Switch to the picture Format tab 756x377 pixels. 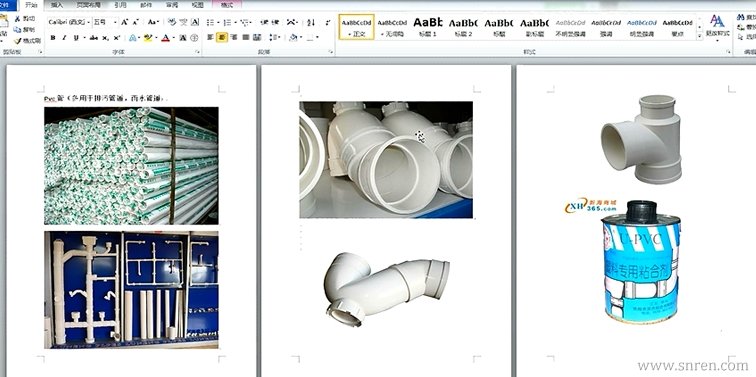point(227,5)
